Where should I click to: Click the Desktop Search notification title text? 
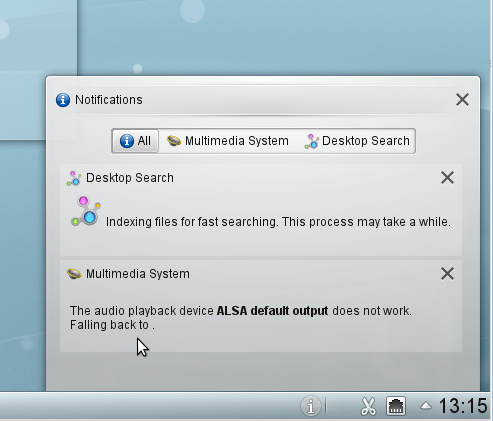pyautogui.click(x=130, y=178)
